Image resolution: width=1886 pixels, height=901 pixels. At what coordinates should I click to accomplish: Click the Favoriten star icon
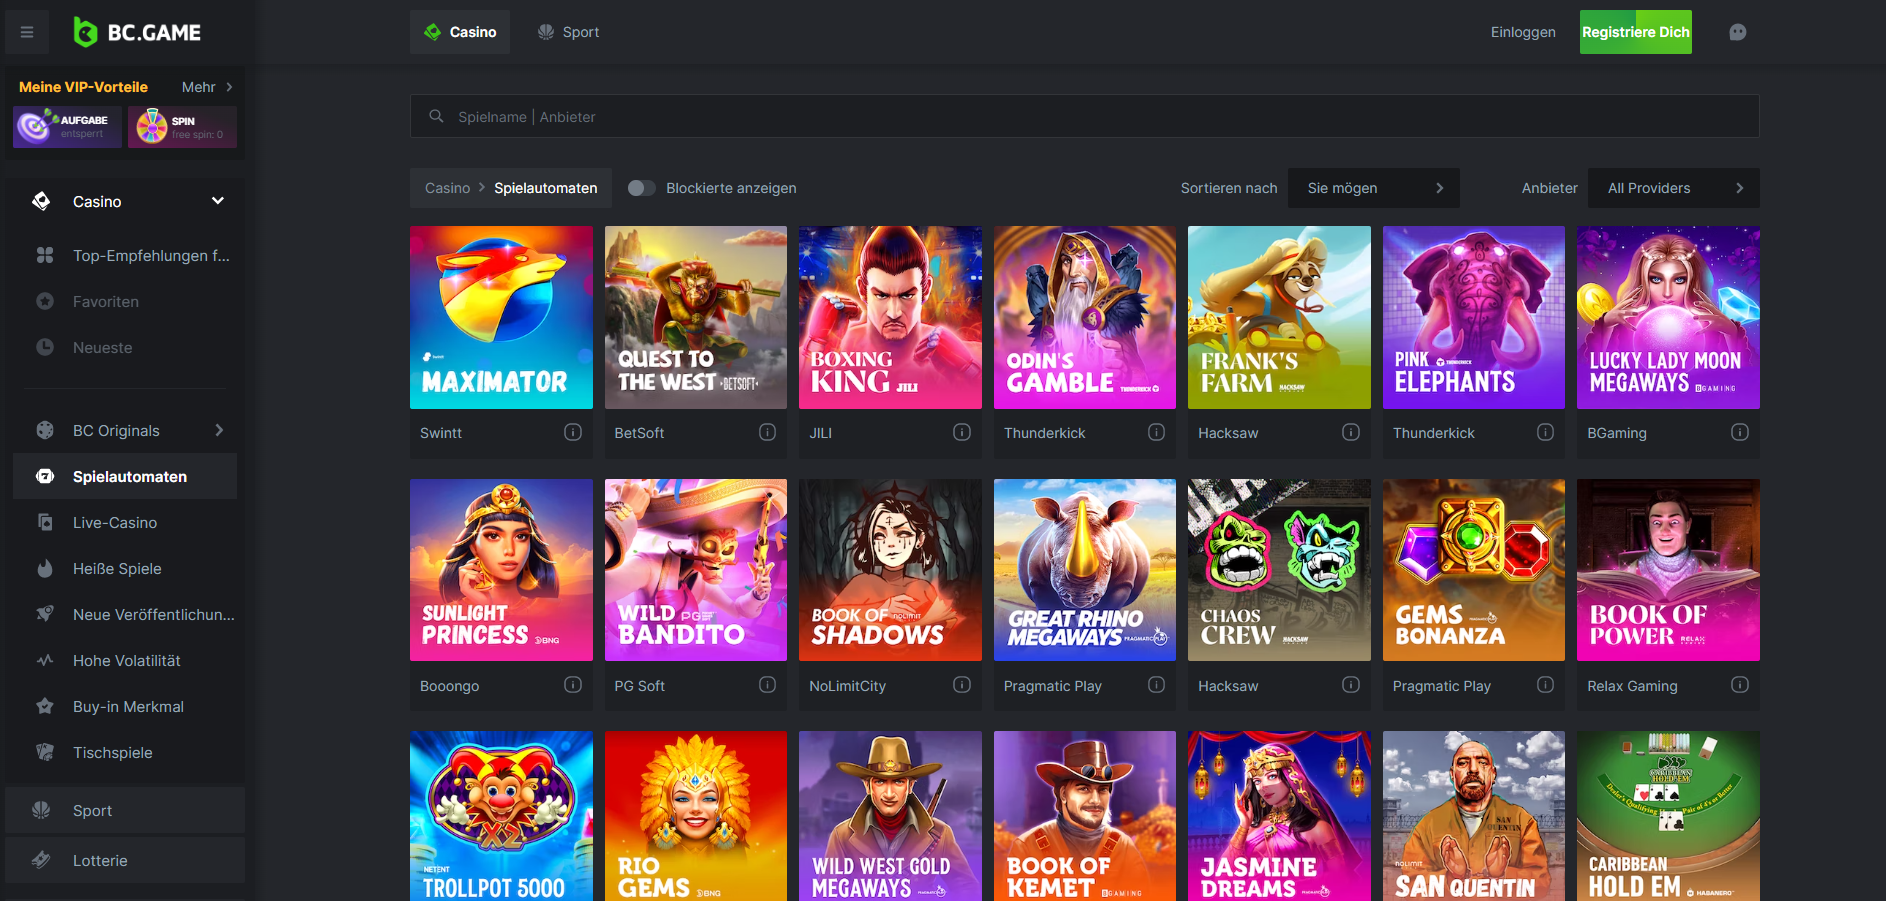(45, 301)
